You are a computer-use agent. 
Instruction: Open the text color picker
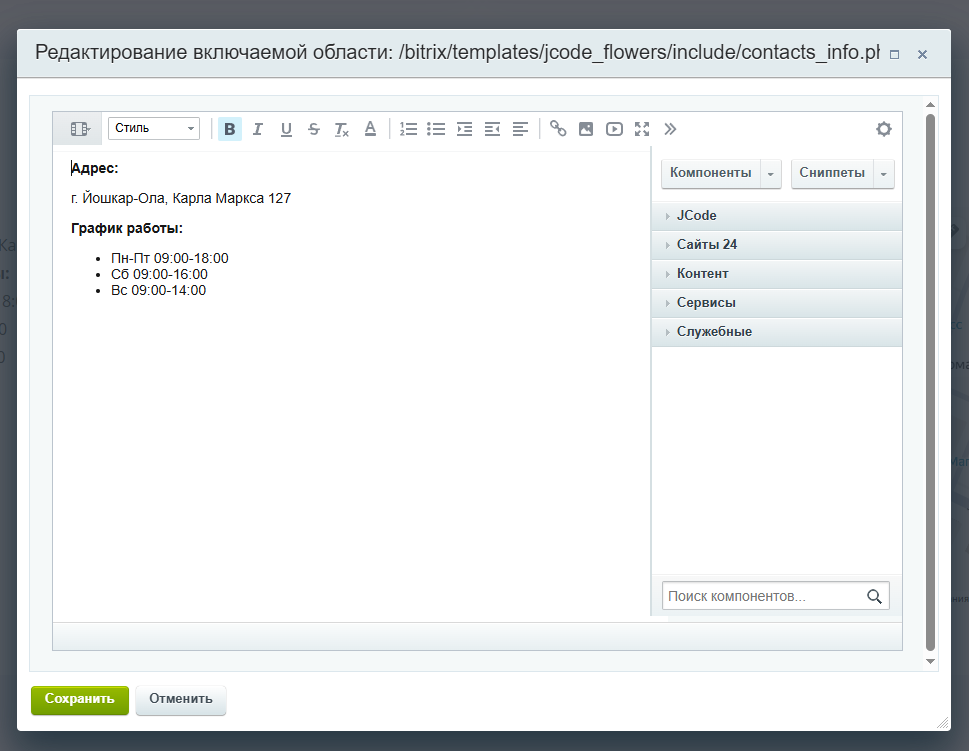(370, 129)
